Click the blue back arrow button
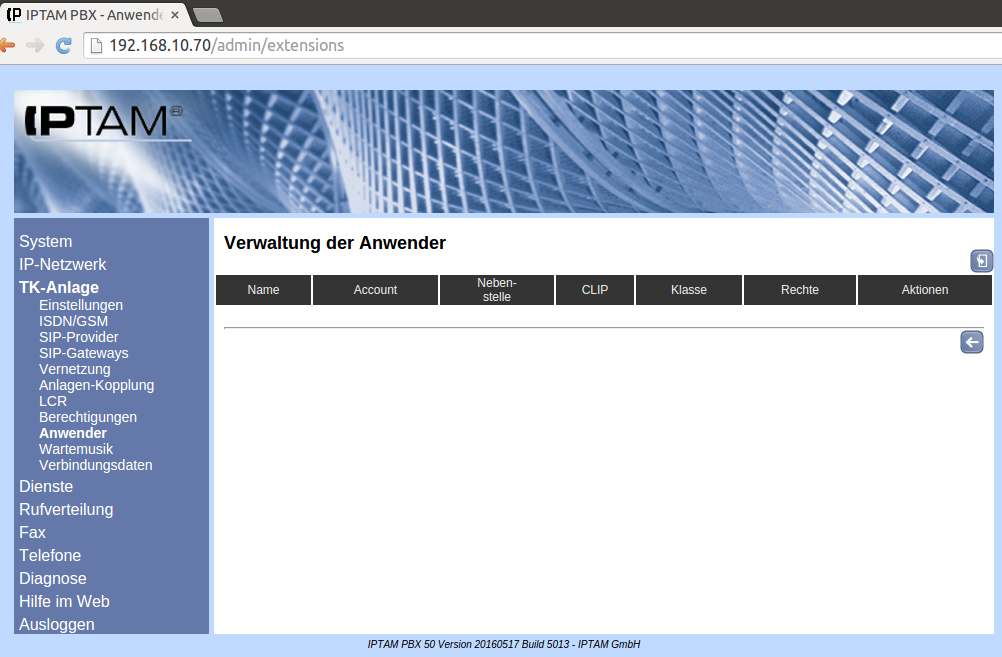Screen dimensions: 1002x657 pos(971,343)
